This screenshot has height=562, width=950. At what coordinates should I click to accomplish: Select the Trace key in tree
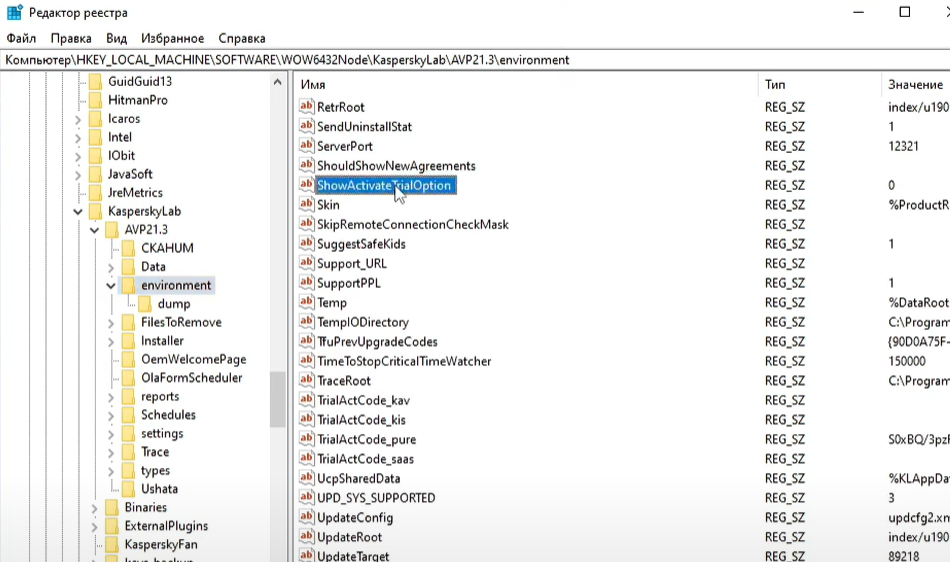click(155, 452)
